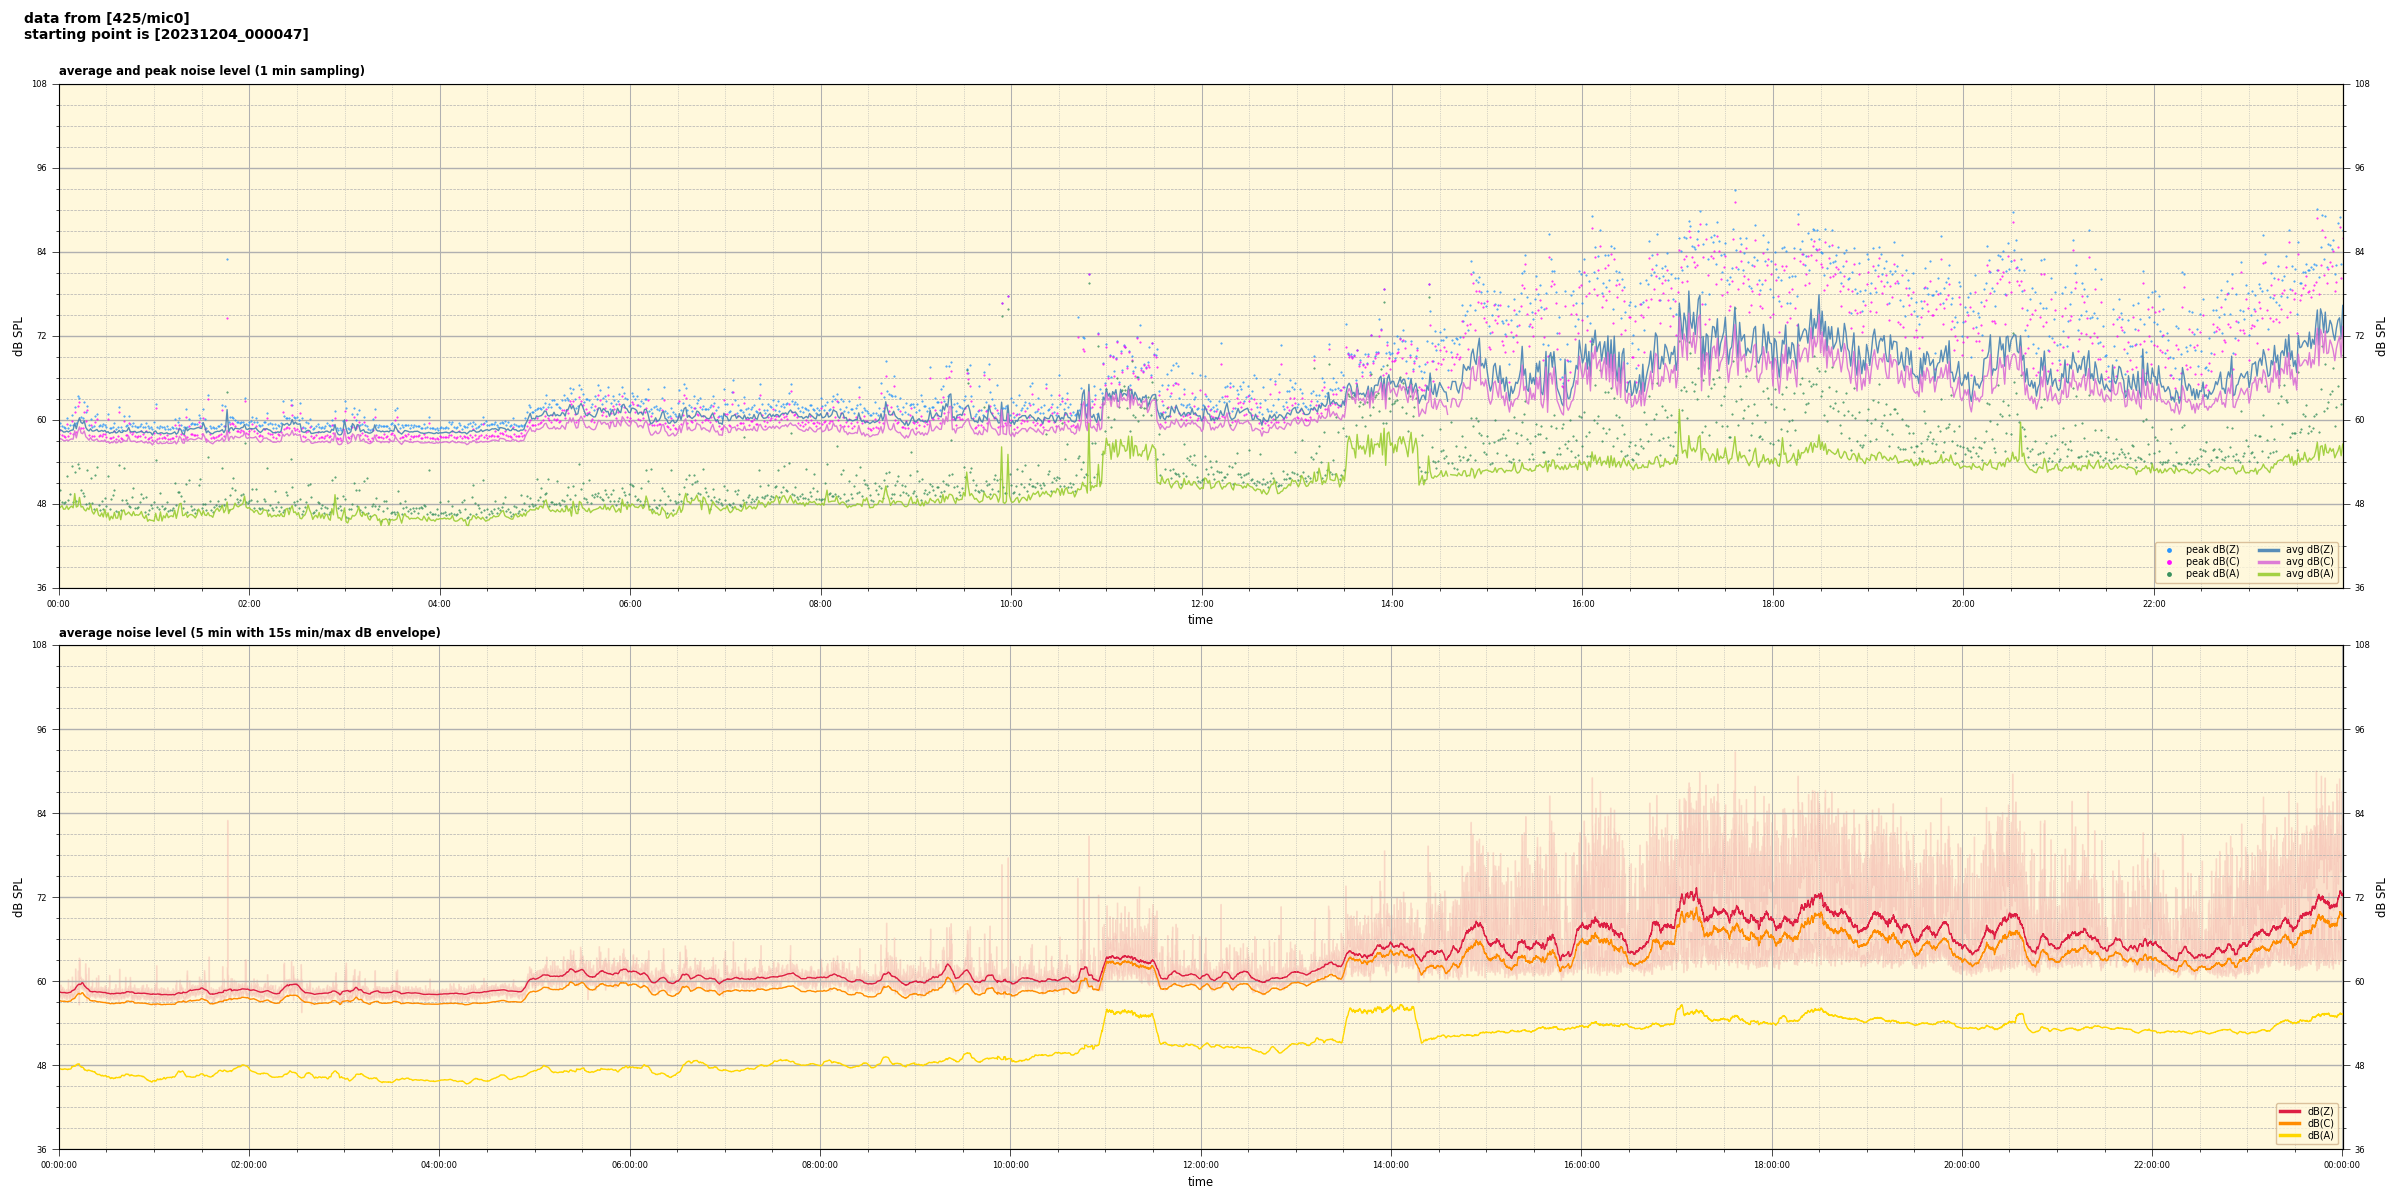Click the peak dB(A) legend marker

[x=2169, y=574]
